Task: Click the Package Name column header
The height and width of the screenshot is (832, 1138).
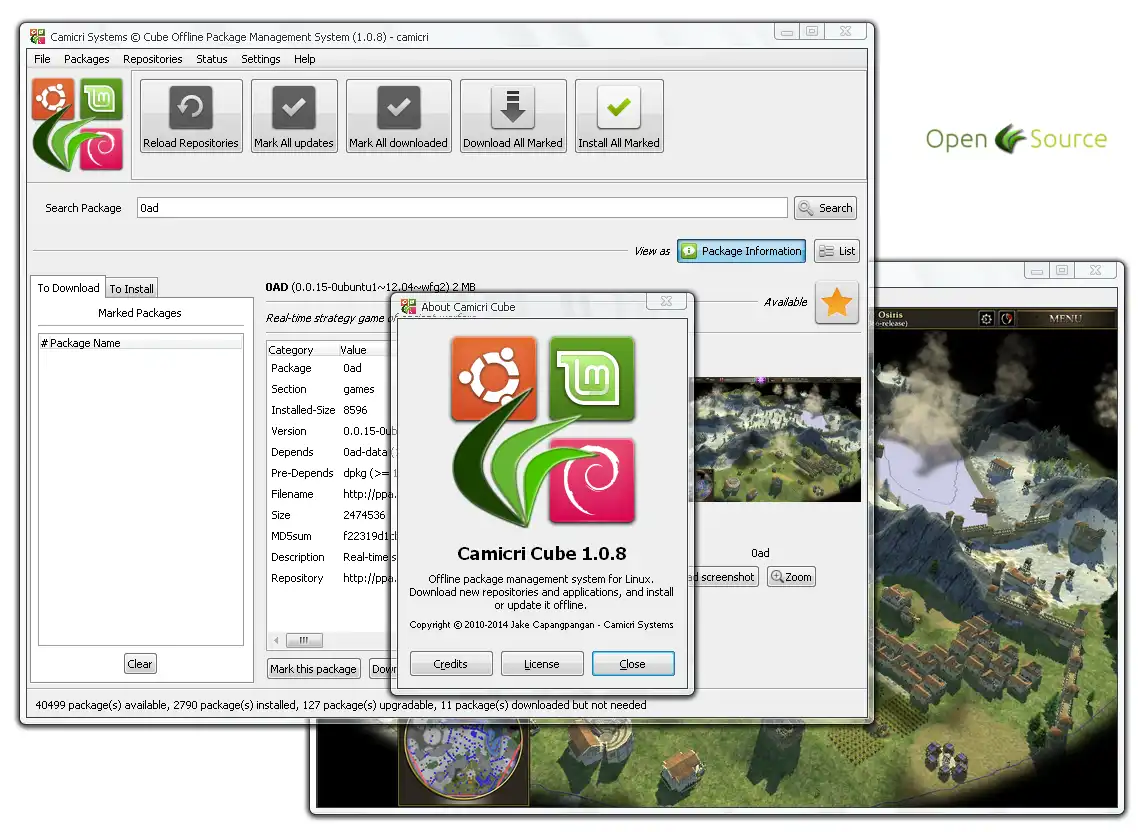Action: click(141, 343)
